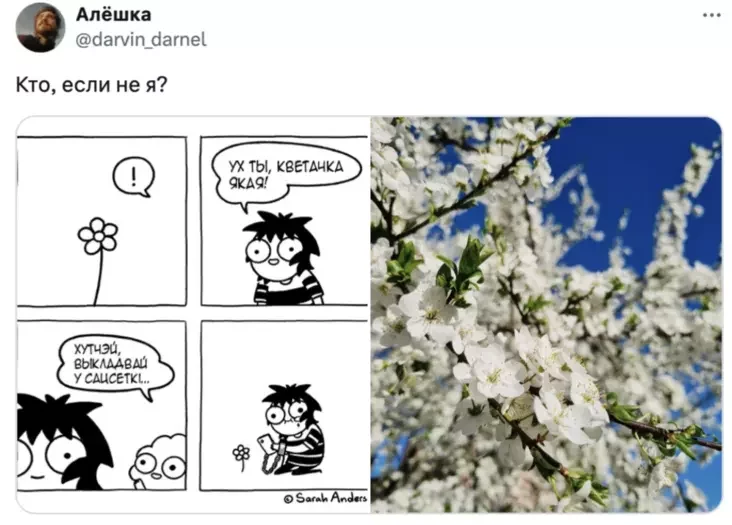Open the white blossom tree photo
This screenshot has width=732, height=525.
[546, 315]
